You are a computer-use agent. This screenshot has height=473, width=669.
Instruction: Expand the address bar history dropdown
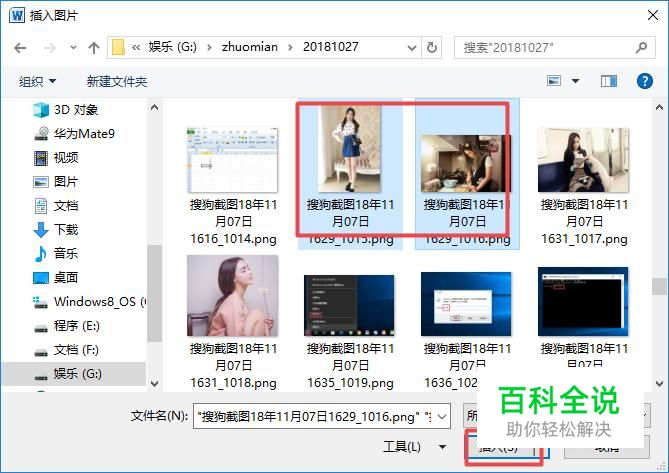coord(412,48)
